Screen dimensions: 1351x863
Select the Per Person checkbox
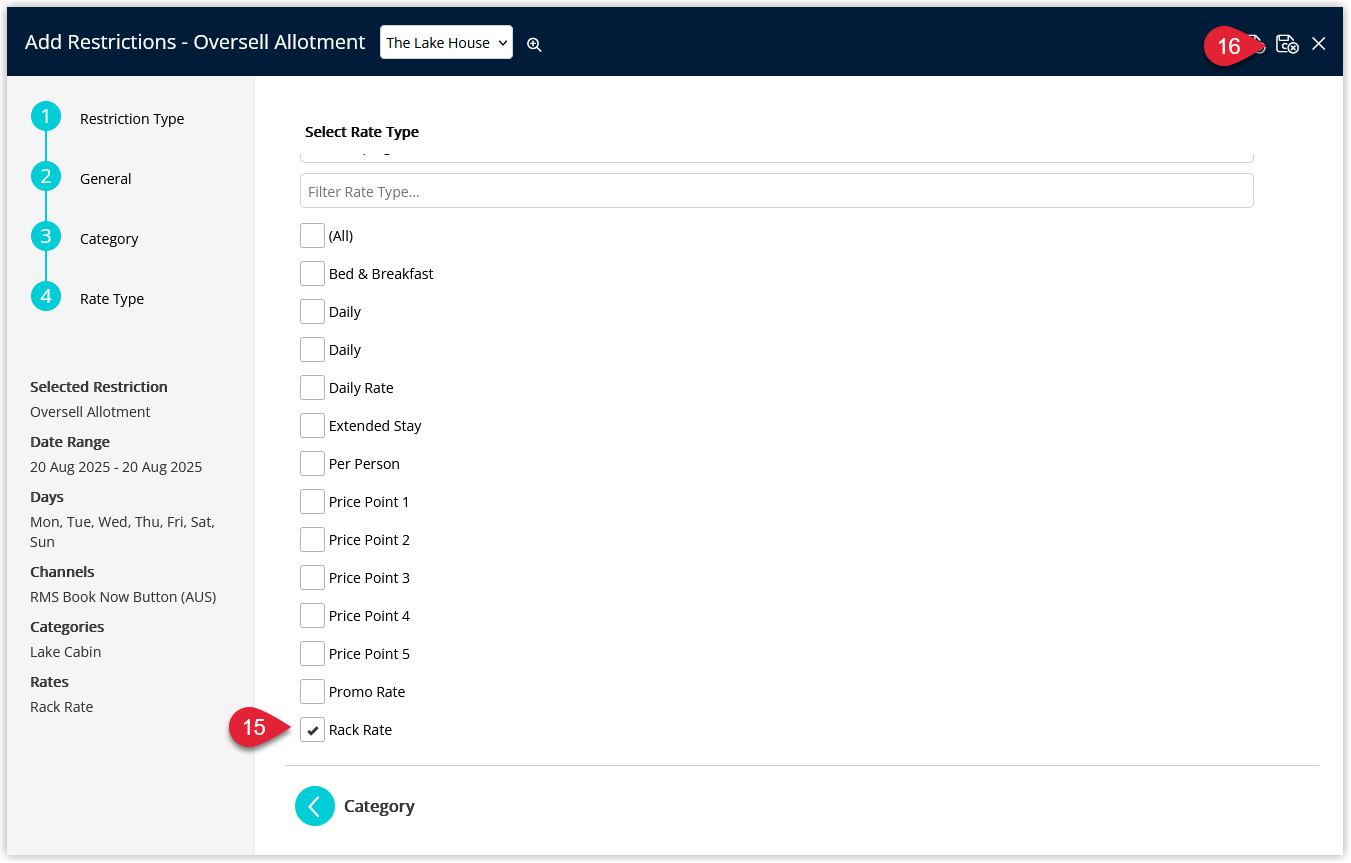[x=312, y=464]
